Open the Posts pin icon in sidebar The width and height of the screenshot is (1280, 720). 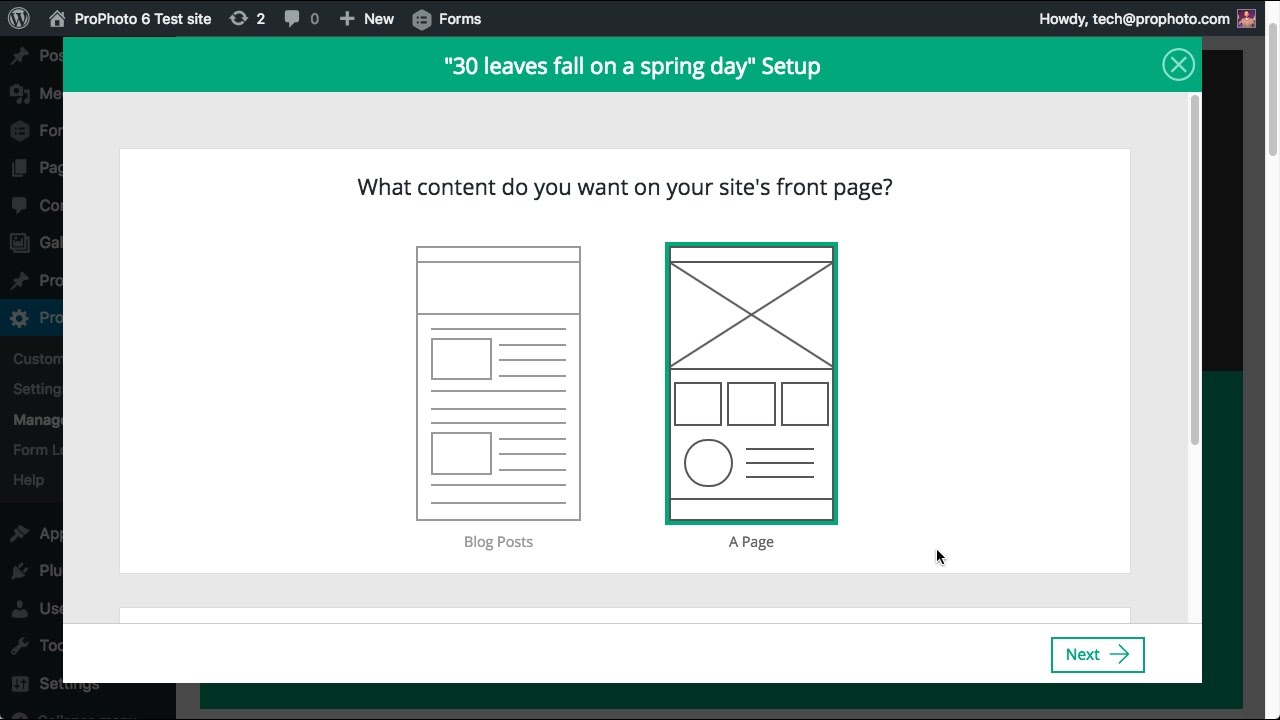click(x=19, y=56)
